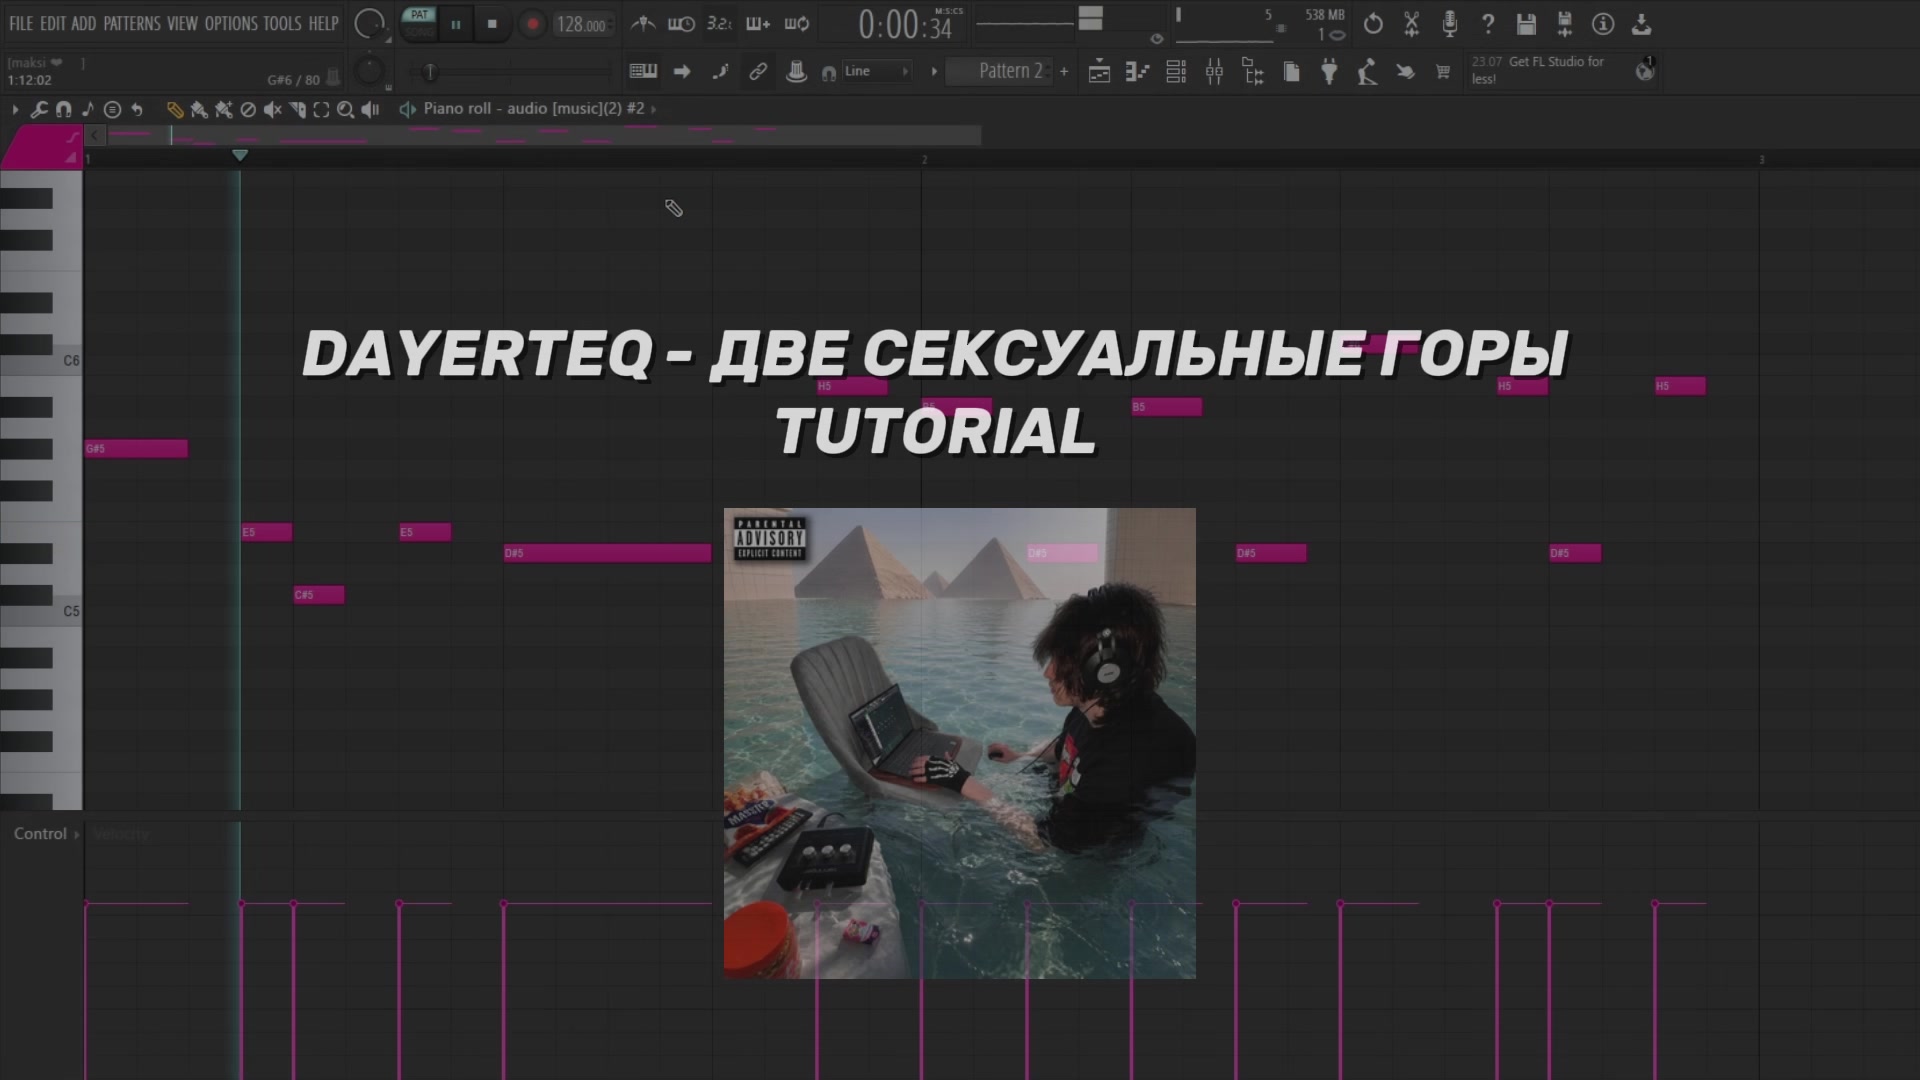Open the EDIT menu

click(x=53, y=23)
